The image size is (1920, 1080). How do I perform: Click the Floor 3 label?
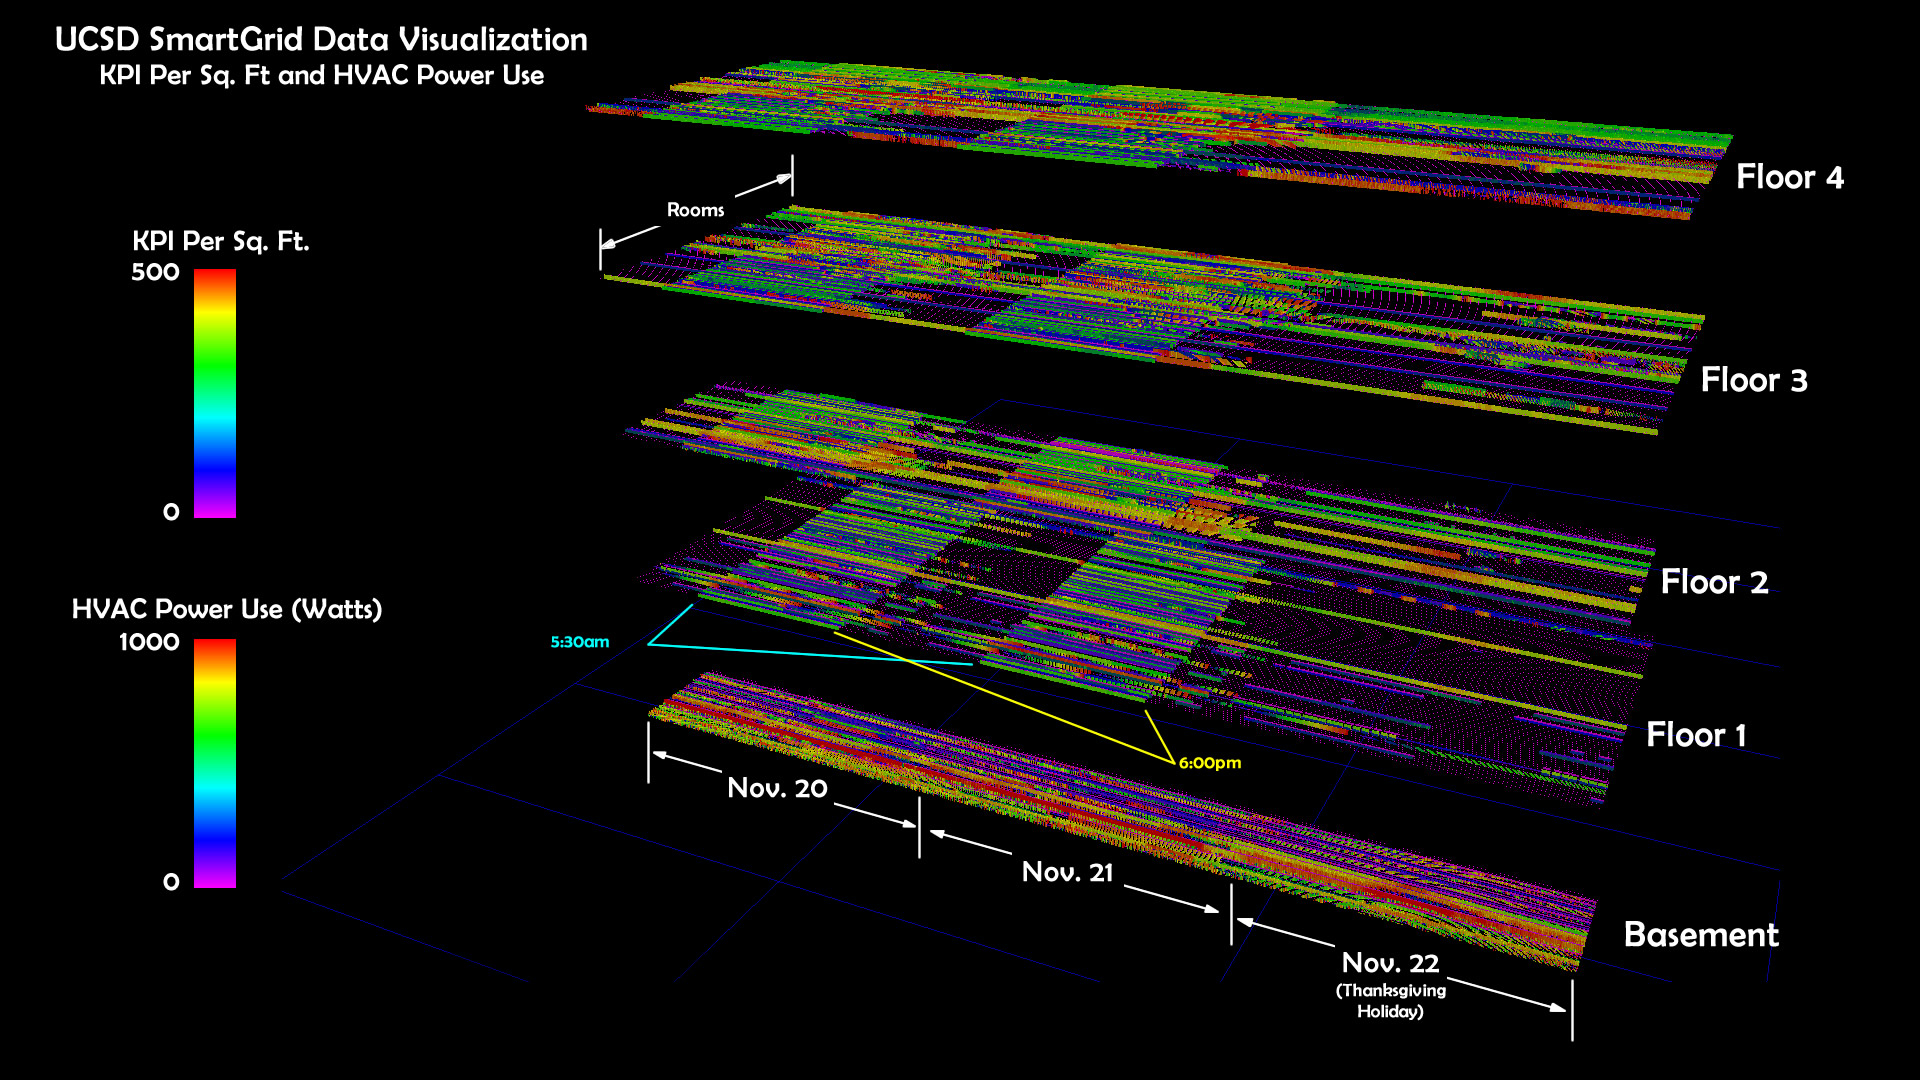[x=1754, y=380]
